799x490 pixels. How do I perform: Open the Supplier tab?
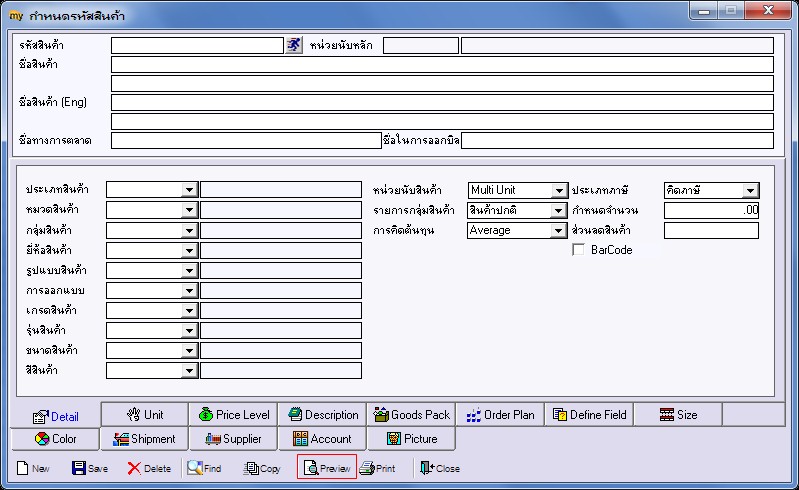(233, 439)
